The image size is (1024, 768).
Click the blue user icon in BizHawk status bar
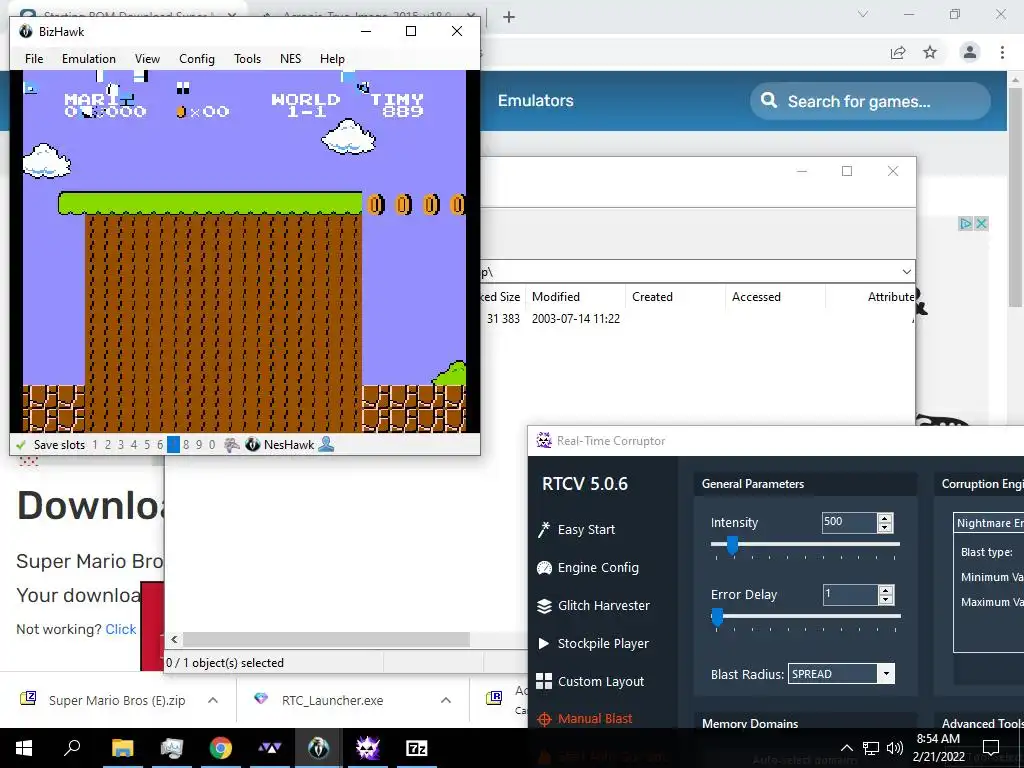(327, 445)
